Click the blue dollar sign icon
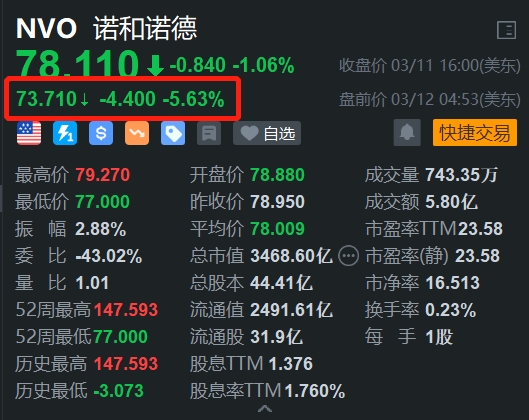Viewport: 529px width, 420px height. (x=101, y=133)
